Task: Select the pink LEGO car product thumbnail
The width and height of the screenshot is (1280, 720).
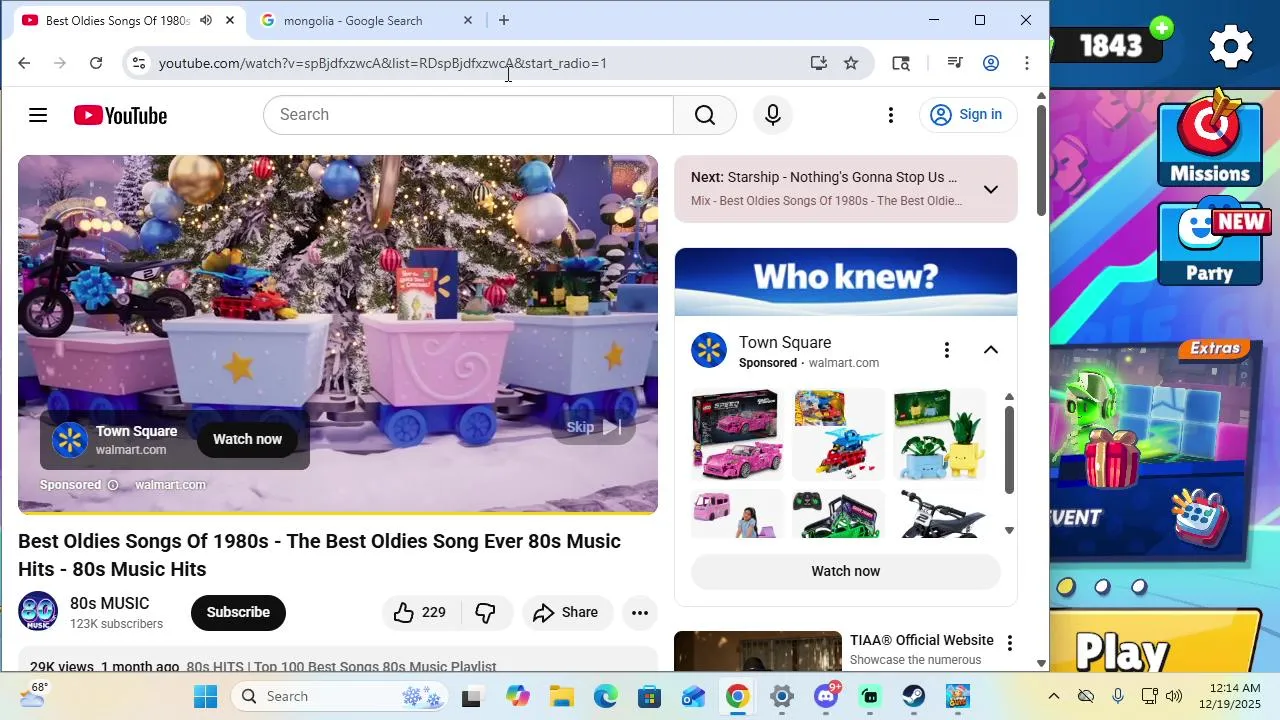Action: pyautogui.click(x=738, y=434)
